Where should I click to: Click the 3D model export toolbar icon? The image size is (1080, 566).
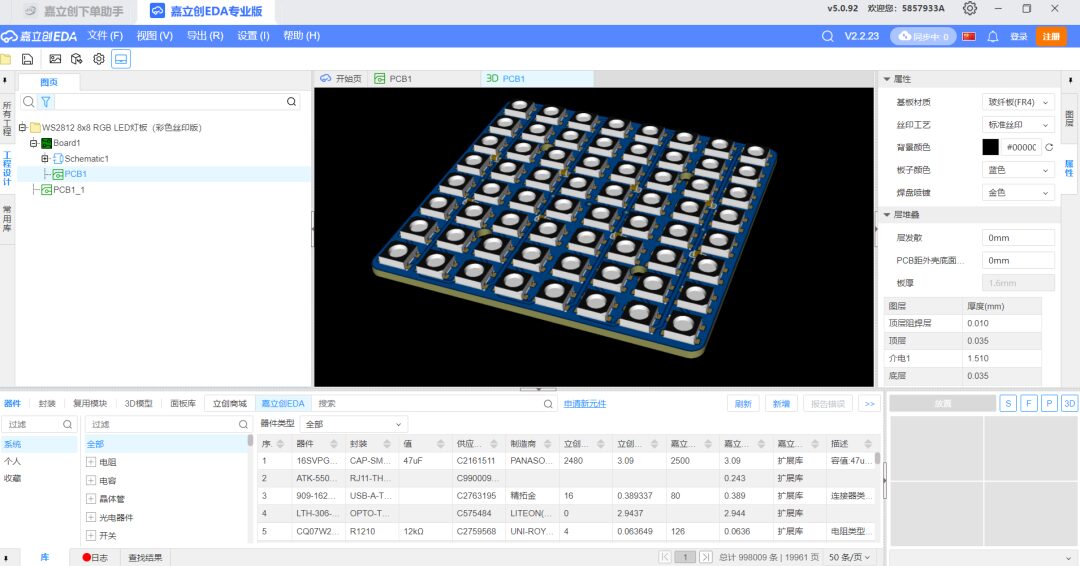tap(76, 59)
